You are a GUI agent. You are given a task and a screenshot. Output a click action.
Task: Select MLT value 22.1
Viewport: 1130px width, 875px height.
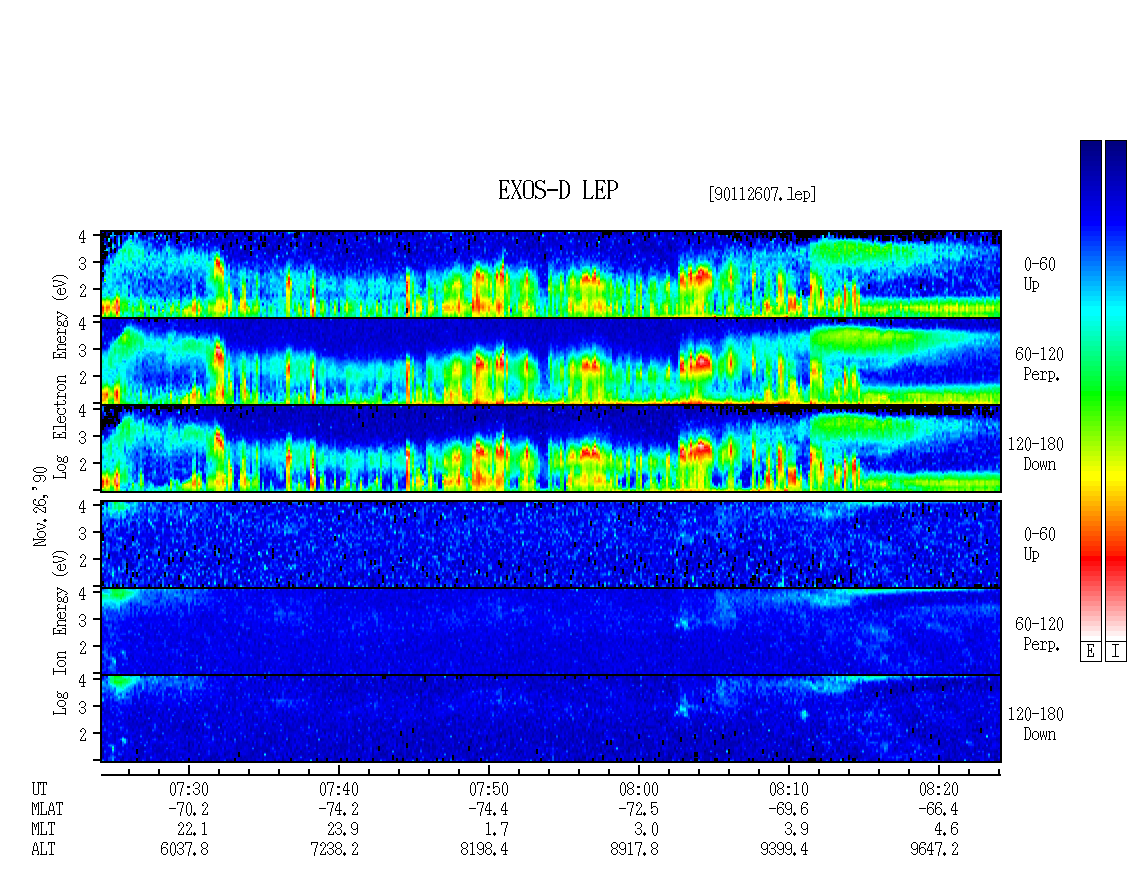193,830
